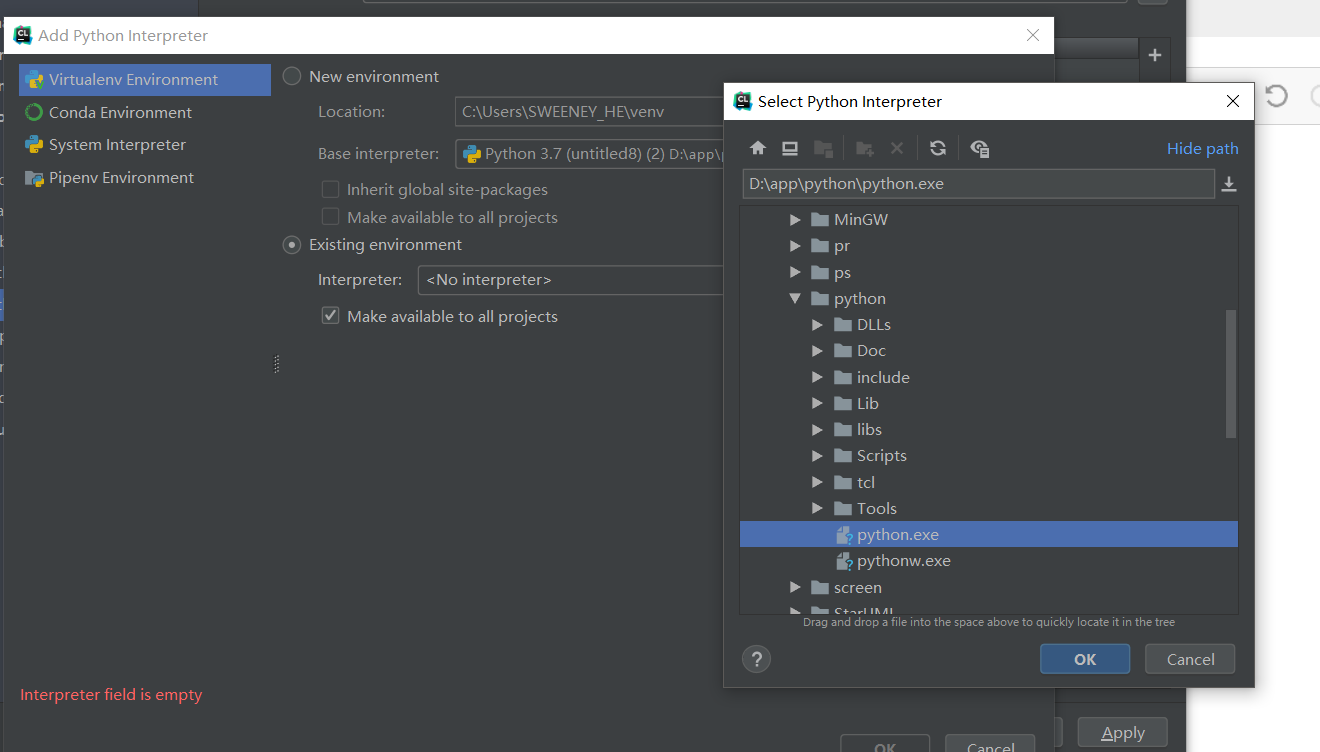Expand the include folder
Image resolution: width=1320 pixels, height=752 pixels.
817,378
